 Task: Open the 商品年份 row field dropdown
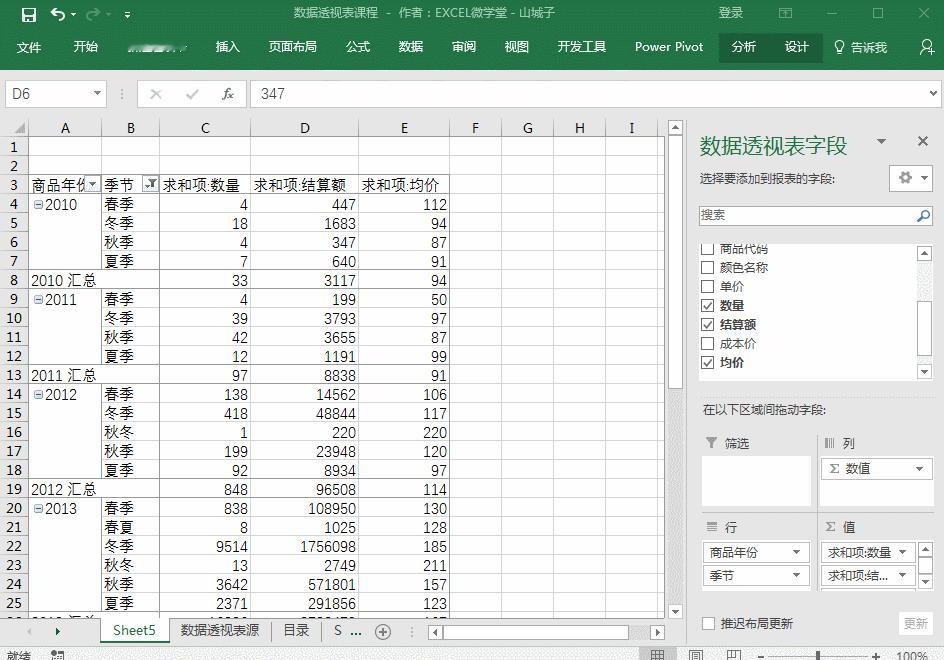click(796, 552)
